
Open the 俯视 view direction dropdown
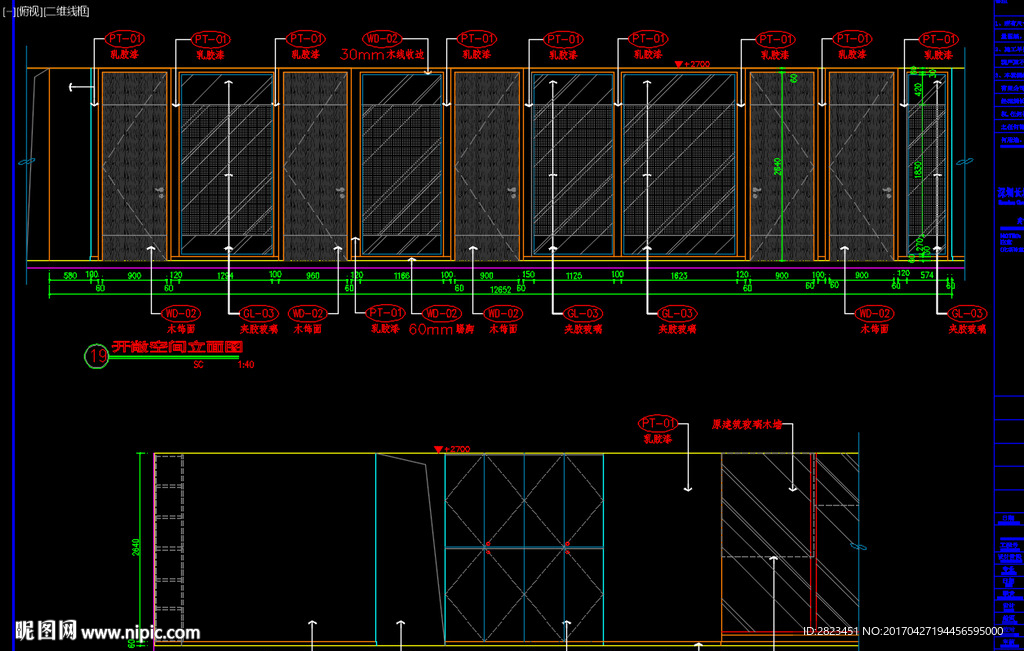click(x=28, y=11)
